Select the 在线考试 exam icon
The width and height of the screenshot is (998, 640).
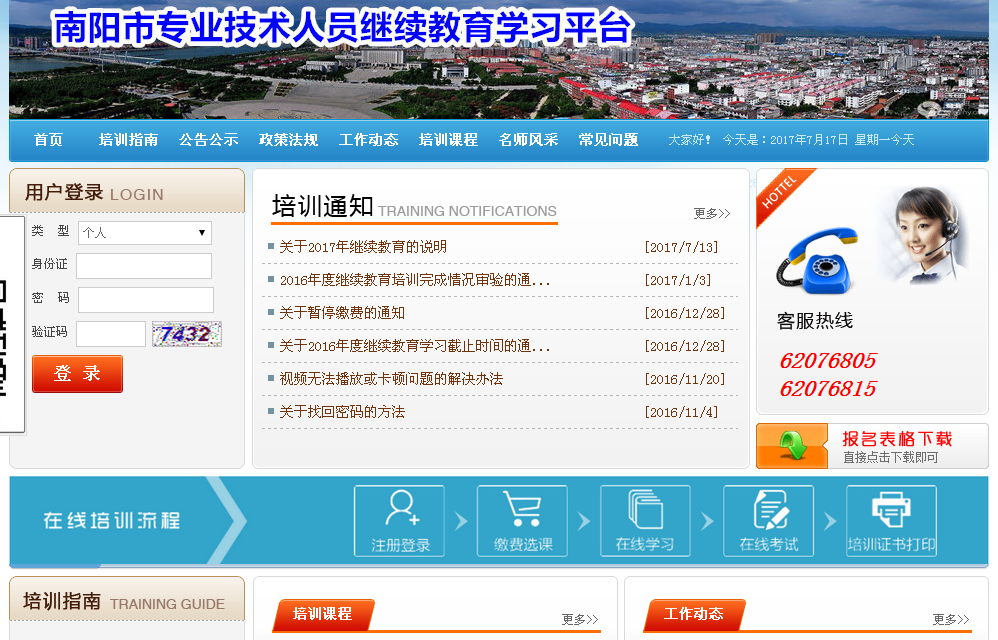point(768,510)
